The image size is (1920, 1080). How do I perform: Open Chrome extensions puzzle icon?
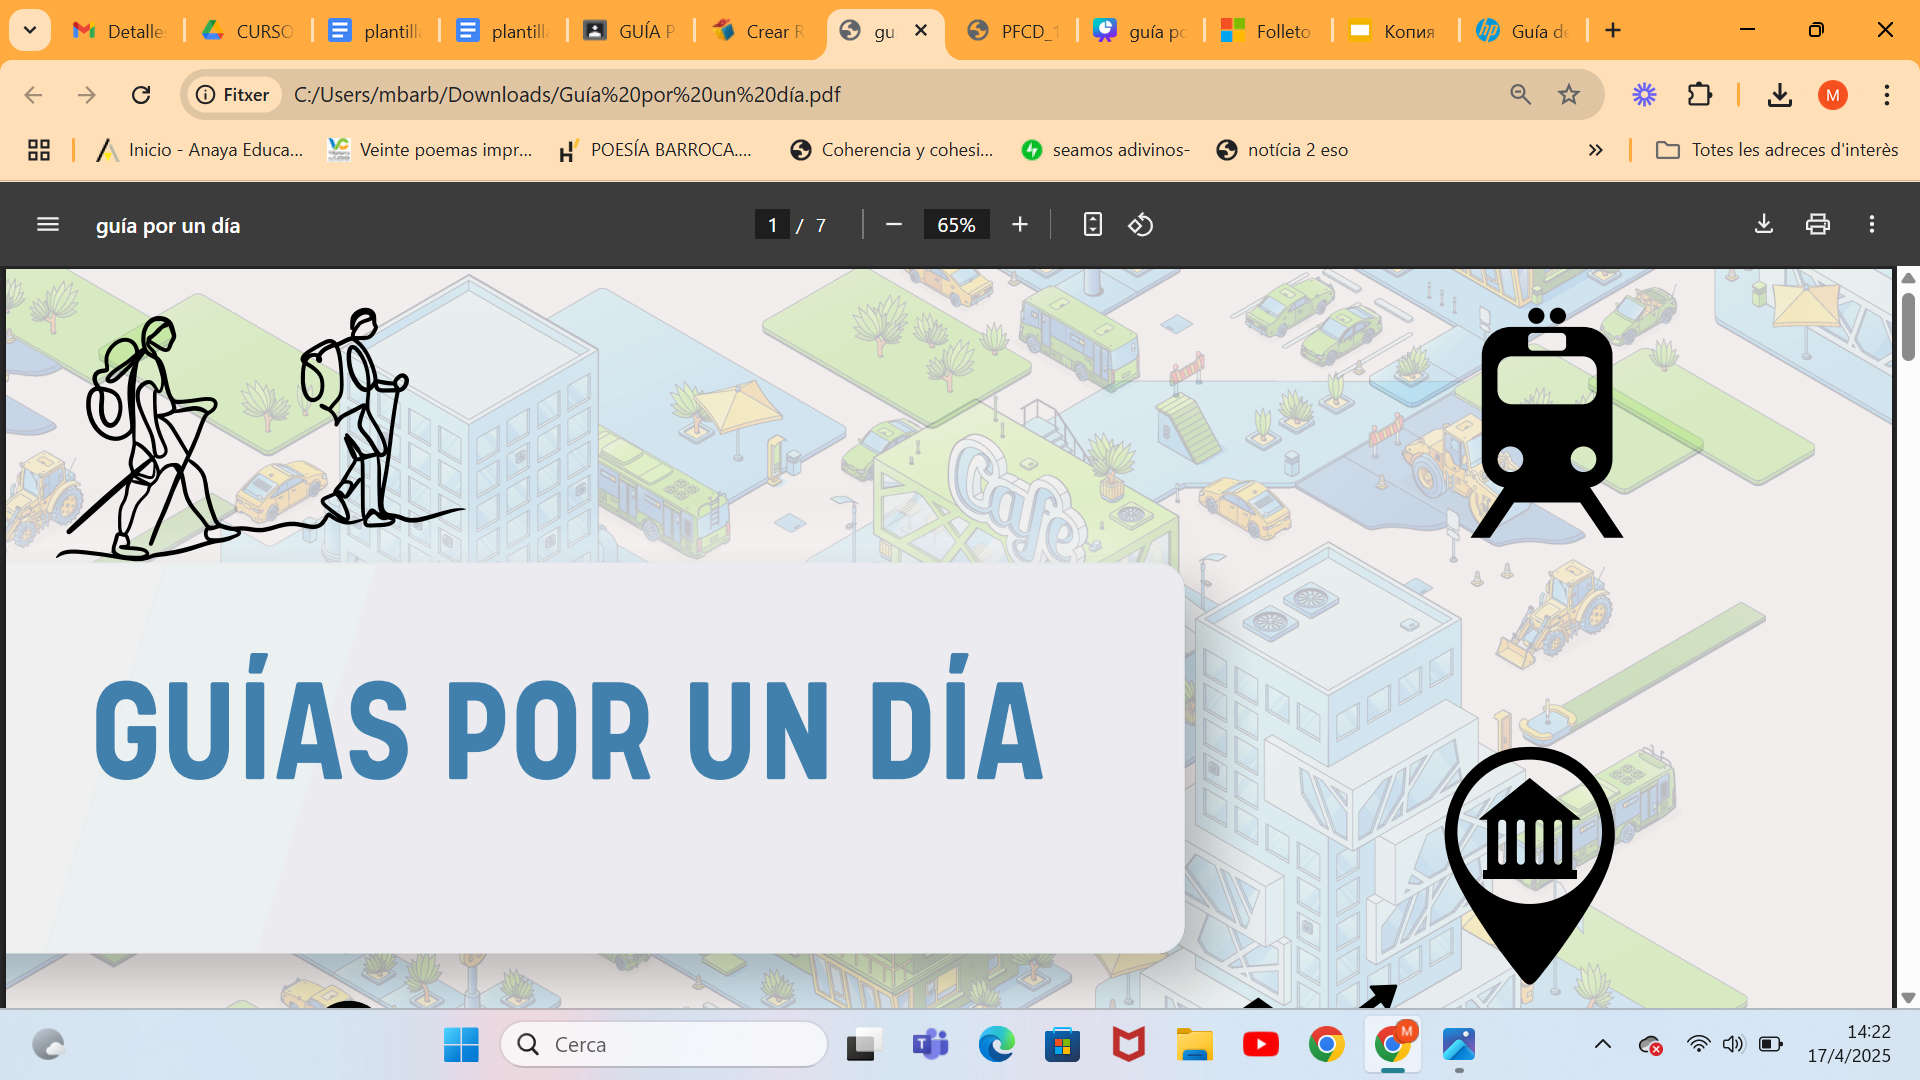click(x=1700, y=95)
